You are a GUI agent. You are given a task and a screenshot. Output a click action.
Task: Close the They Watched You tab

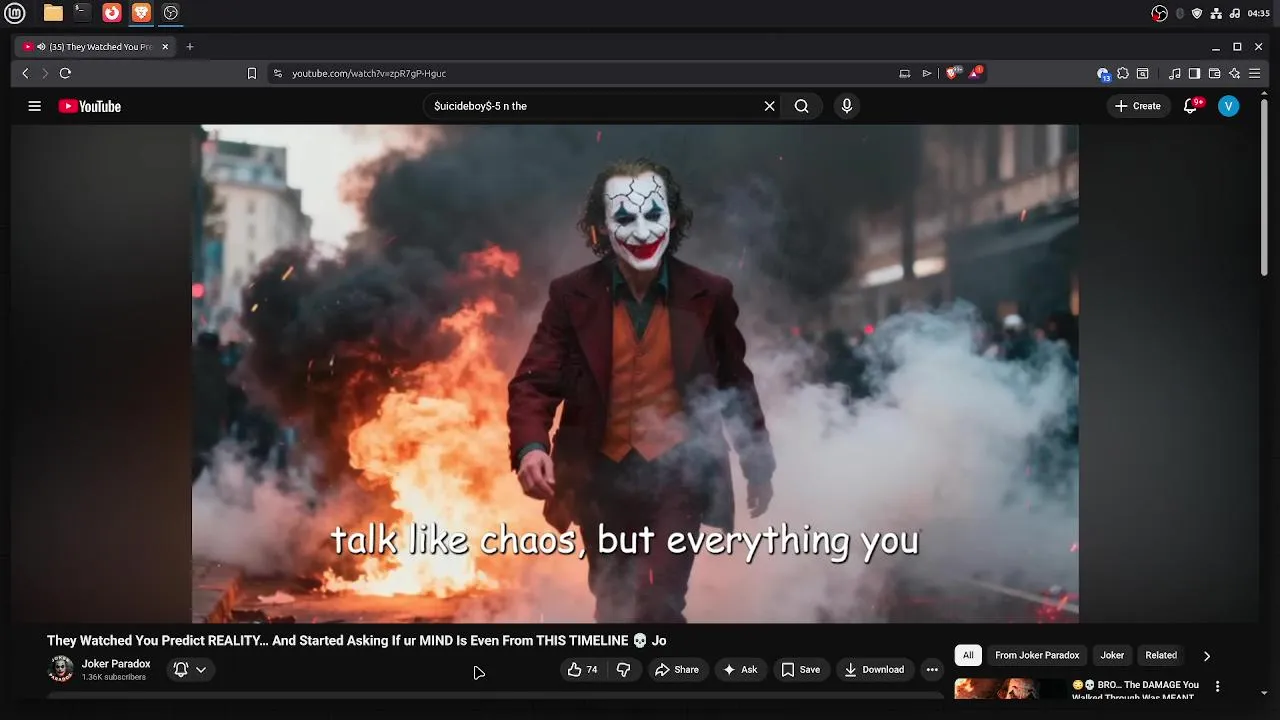click(x=166, y=47)
